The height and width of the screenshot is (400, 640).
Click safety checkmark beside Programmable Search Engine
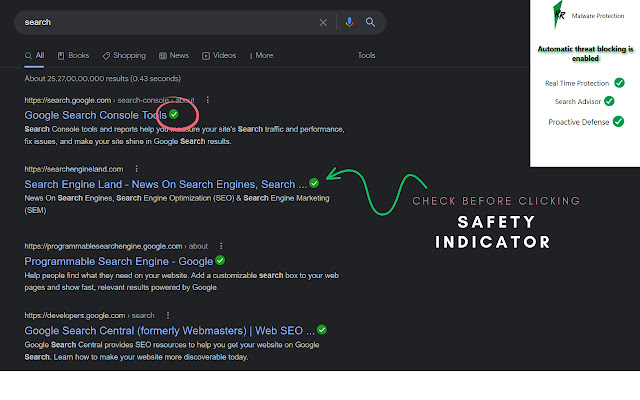pos(220,260)
